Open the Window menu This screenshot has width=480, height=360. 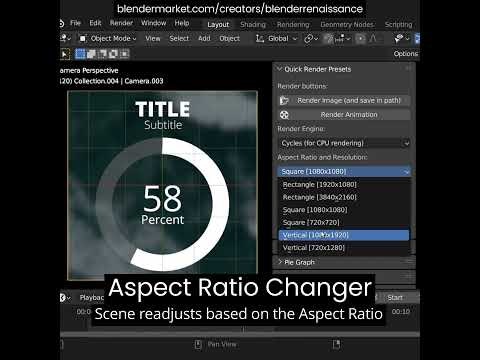(x=153, y=23)
